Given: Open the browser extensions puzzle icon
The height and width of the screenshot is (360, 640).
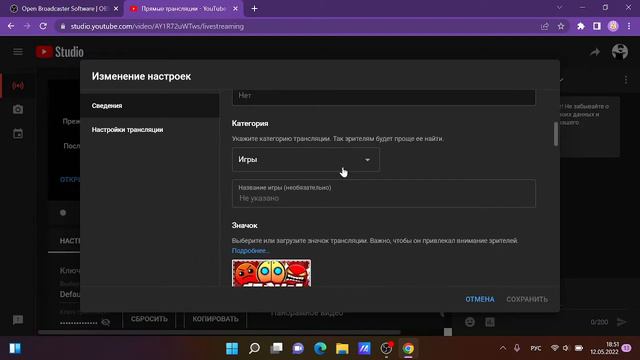Looking at the screenshot, I should 580,26.
